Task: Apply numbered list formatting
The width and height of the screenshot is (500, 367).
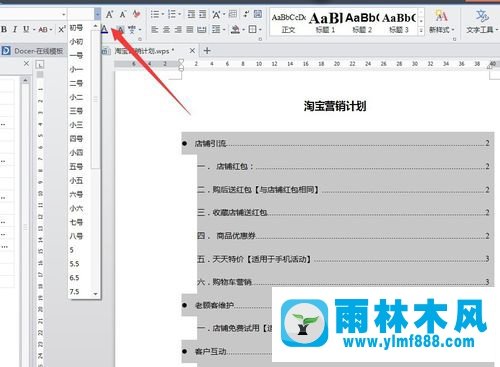Action: [x=171, y=14]
